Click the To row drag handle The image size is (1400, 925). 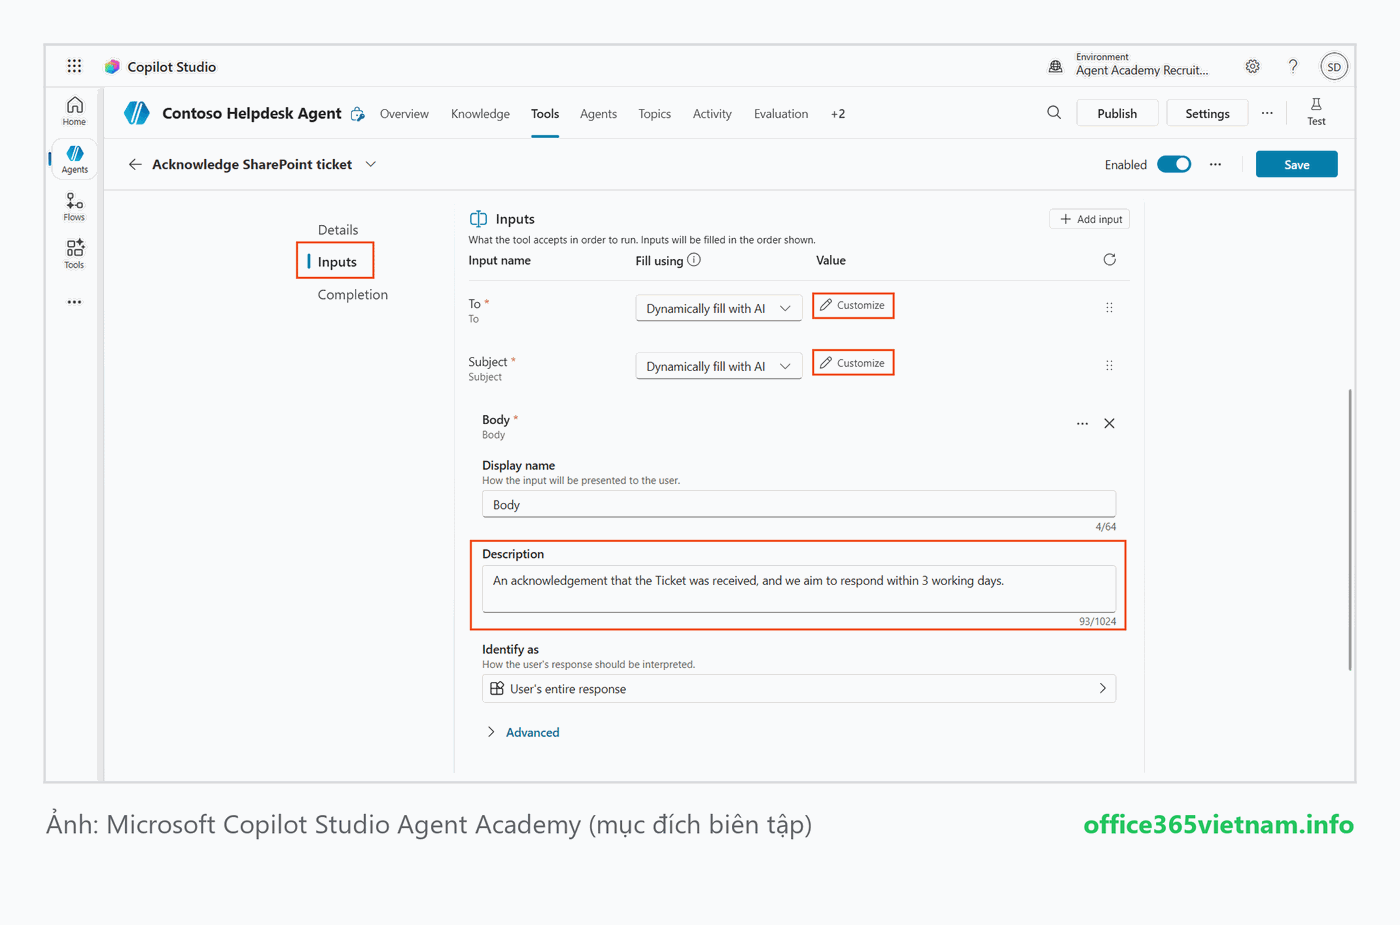[1109, 308]
